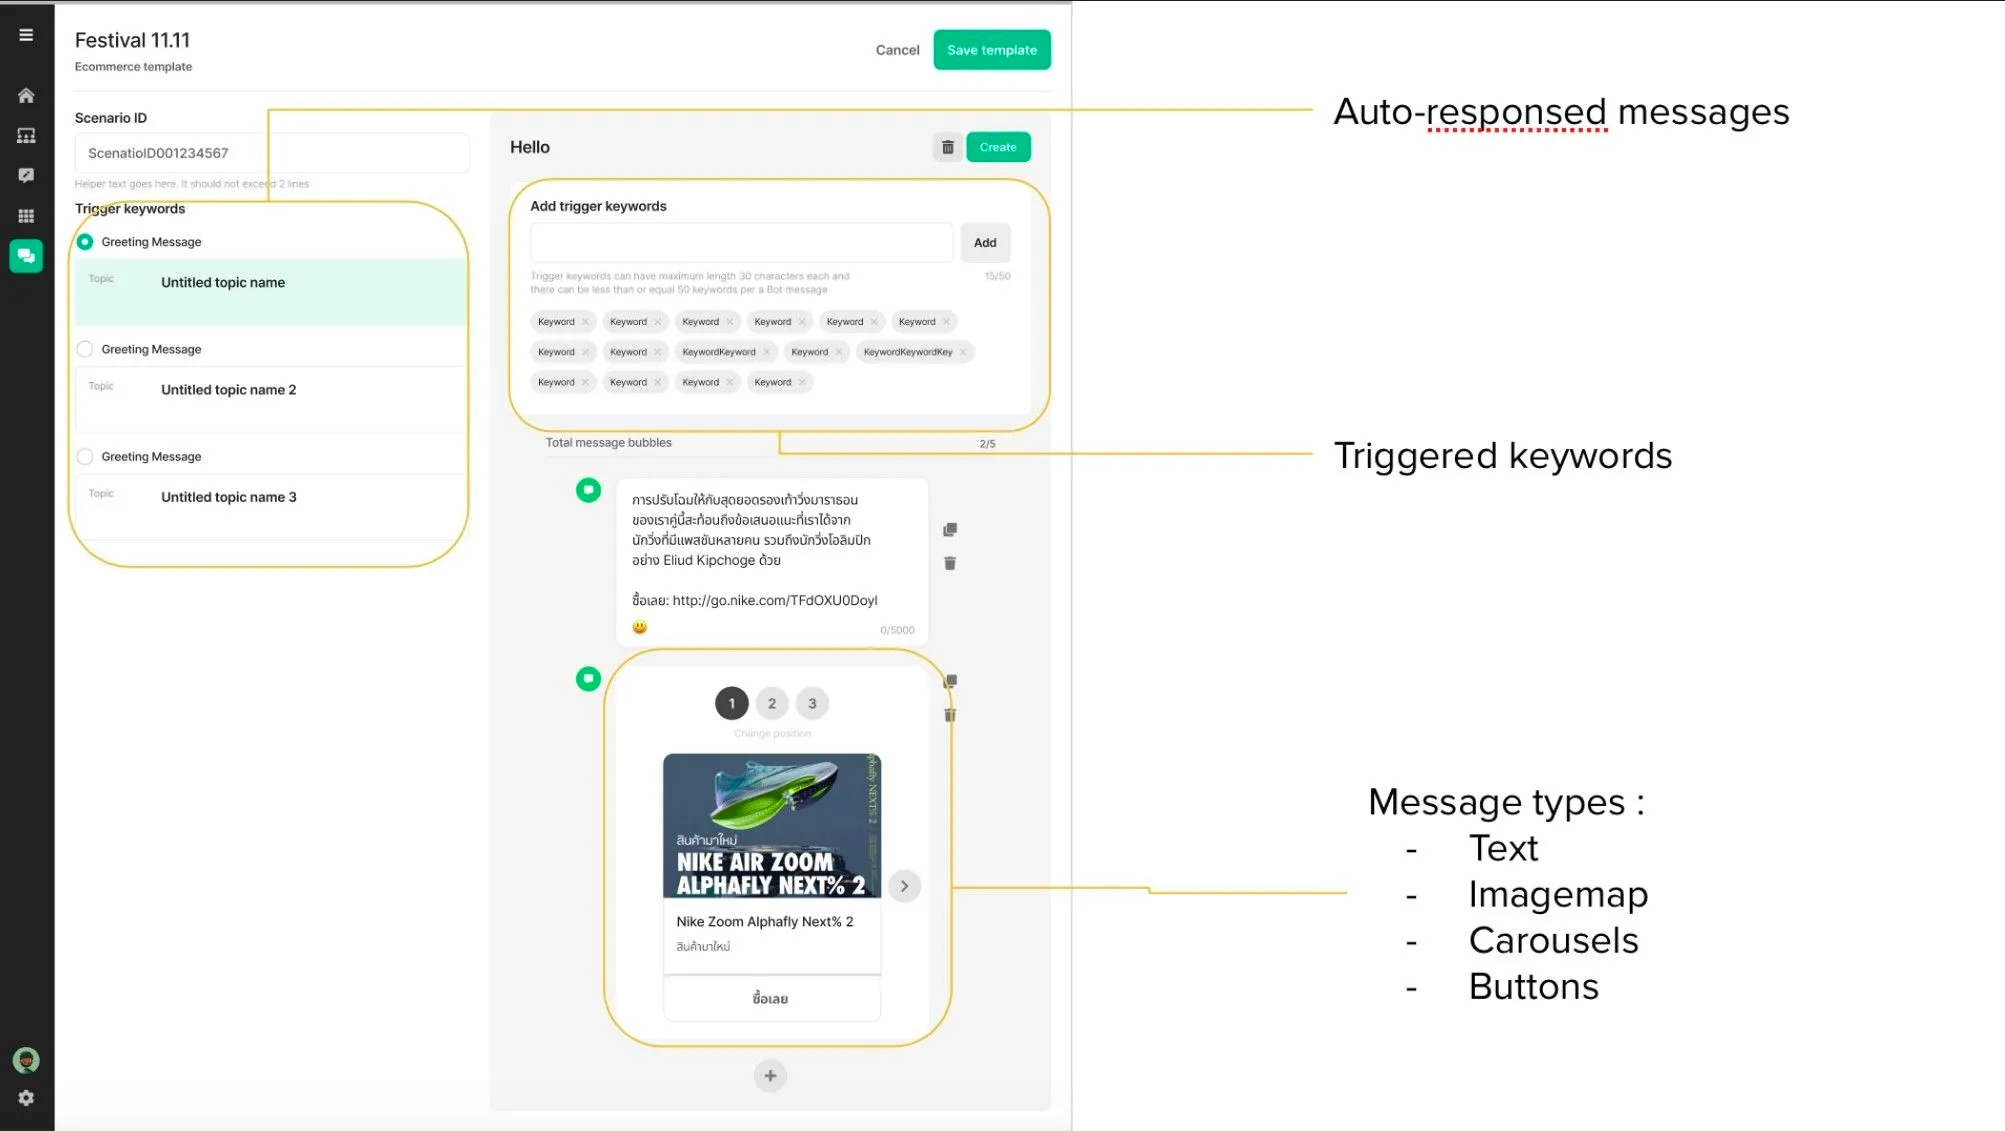This screenshot has height=1131, width=2005.
Task: Show next carousel card with arrow
Action: (904, 886)
